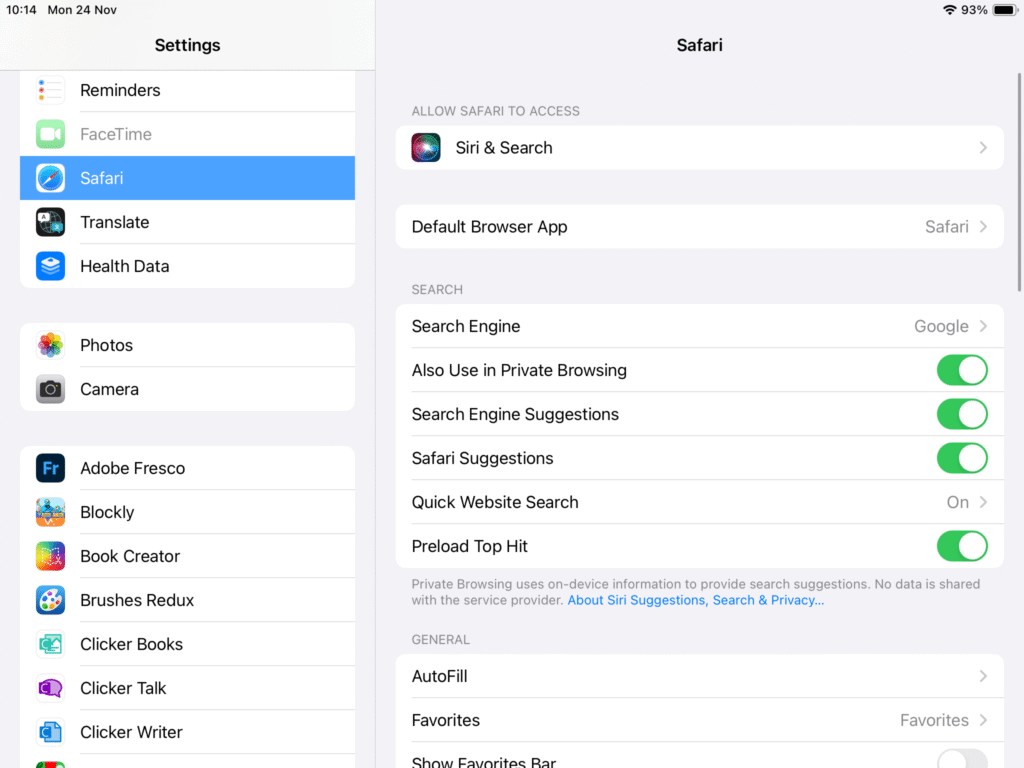Image resolution: width=1024 pixels, height=768 pixels.
Task: Tap the Camera icon in sidebar
Action: 51,389
